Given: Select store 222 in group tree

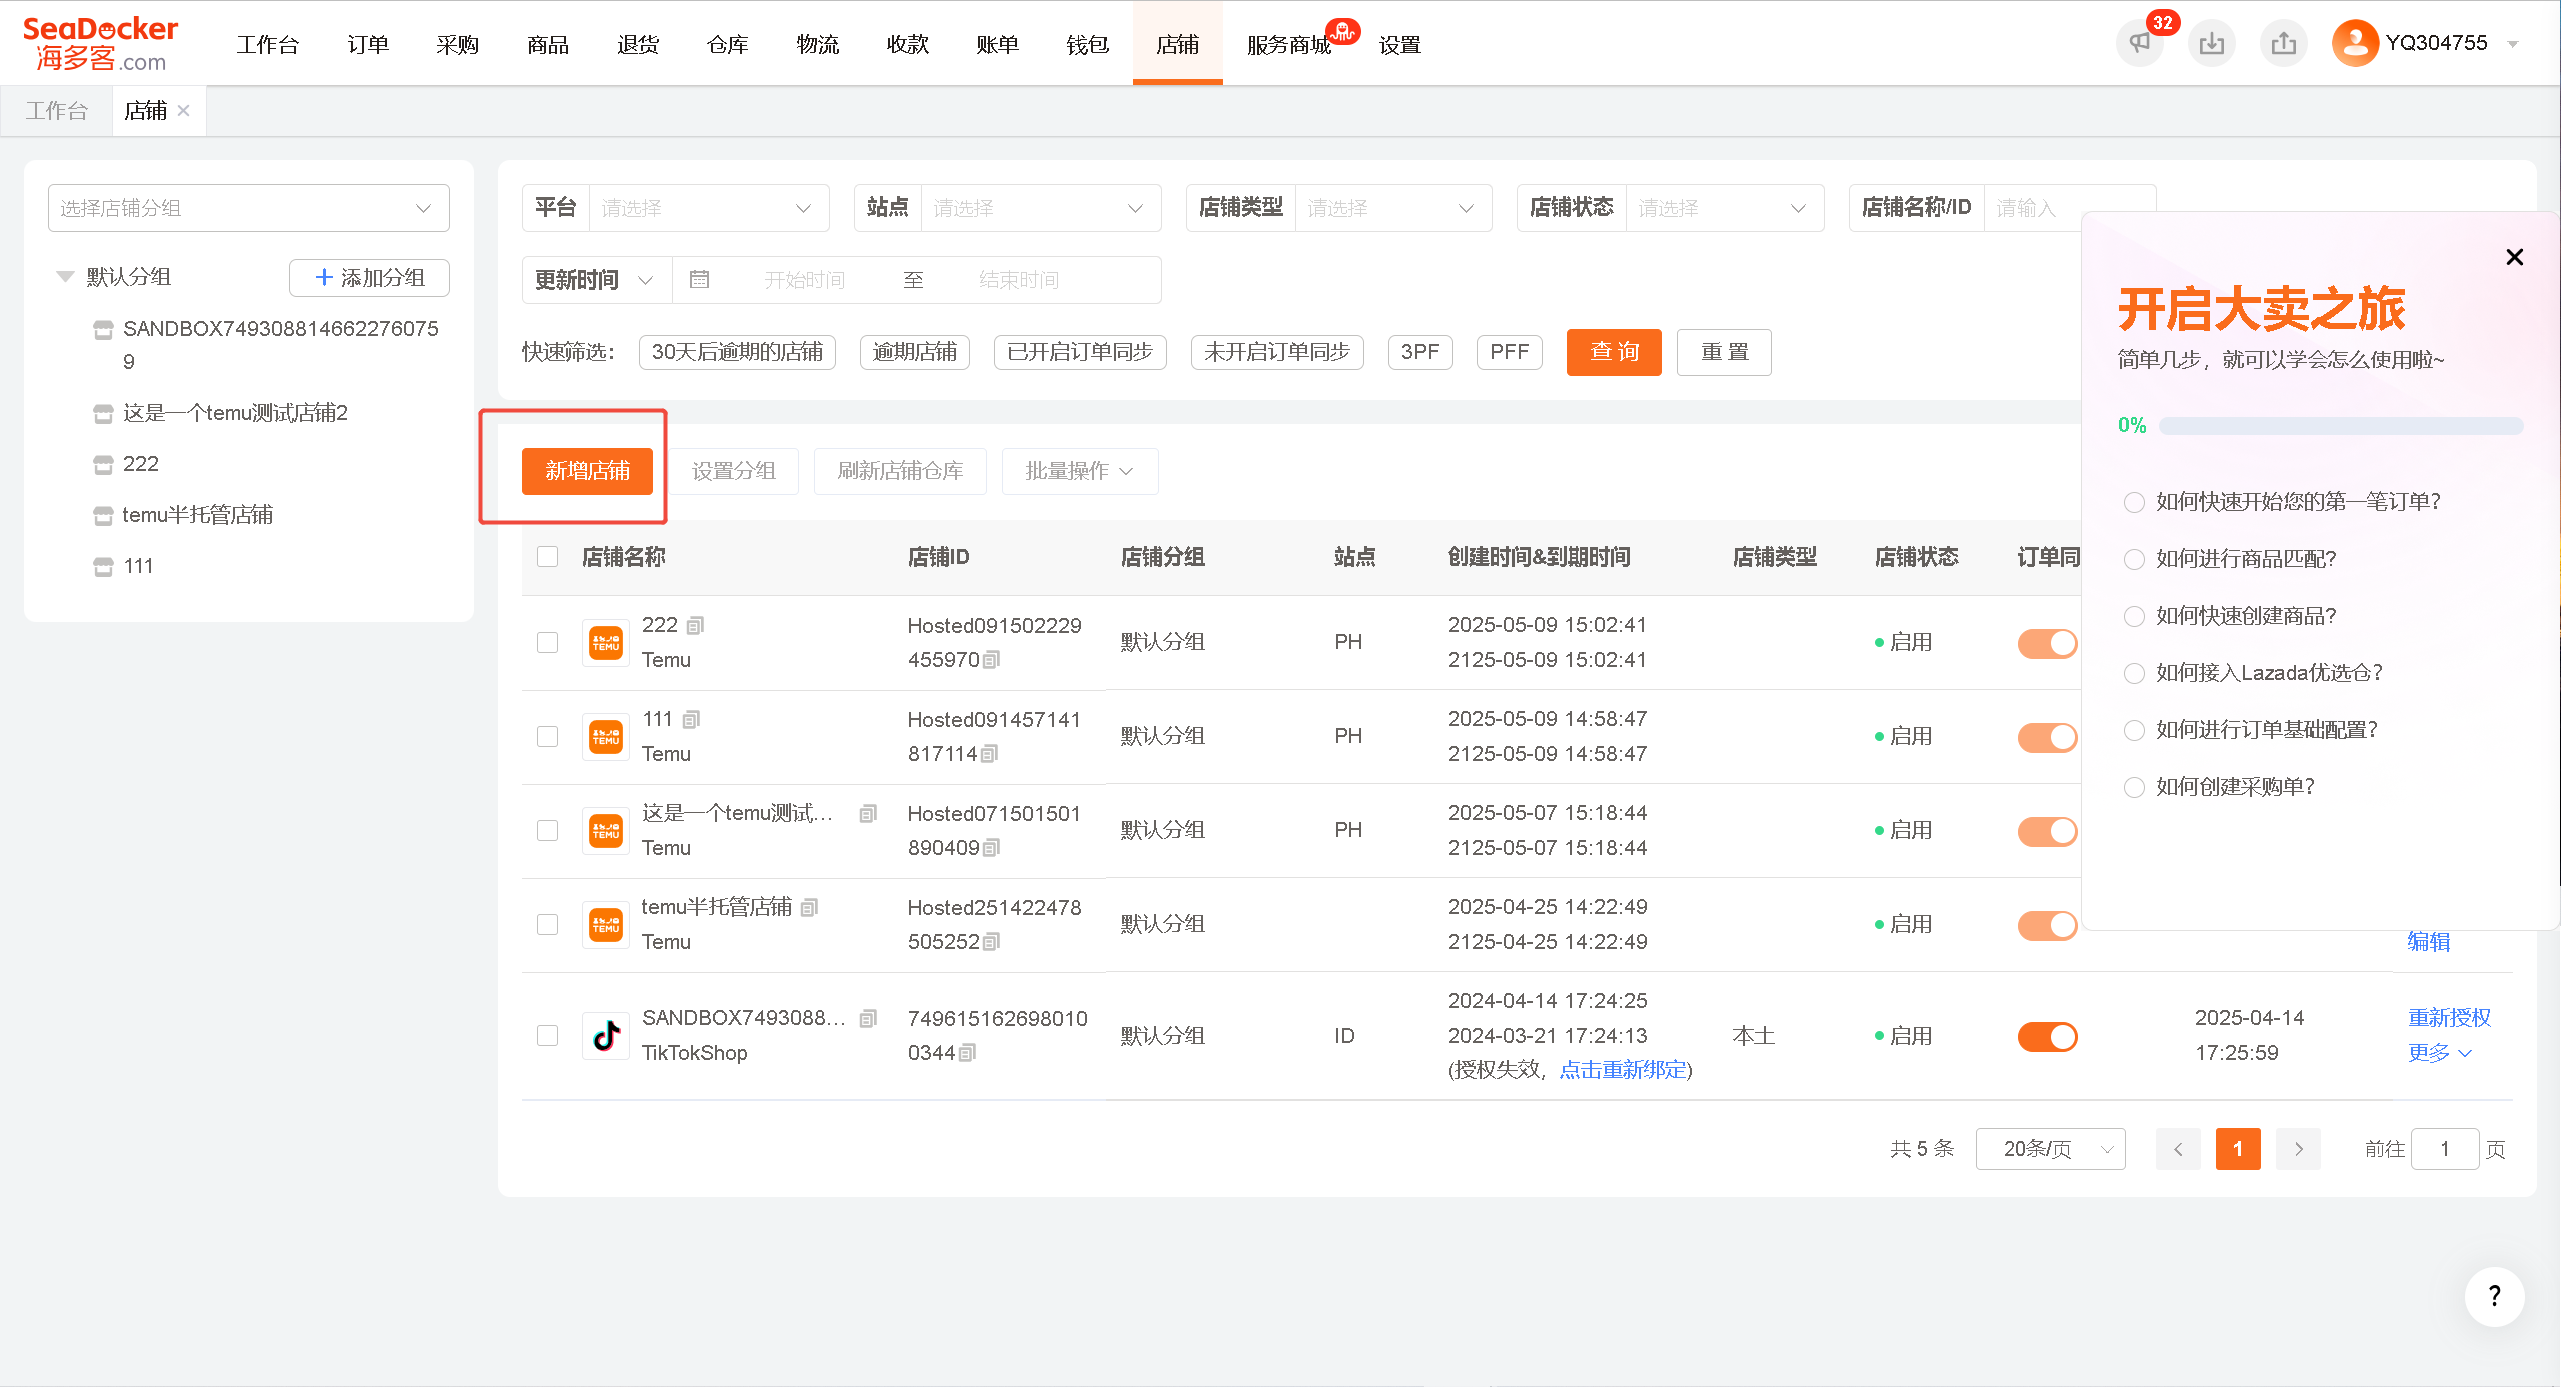Looking at the screenshot, I should coord(141,464).
